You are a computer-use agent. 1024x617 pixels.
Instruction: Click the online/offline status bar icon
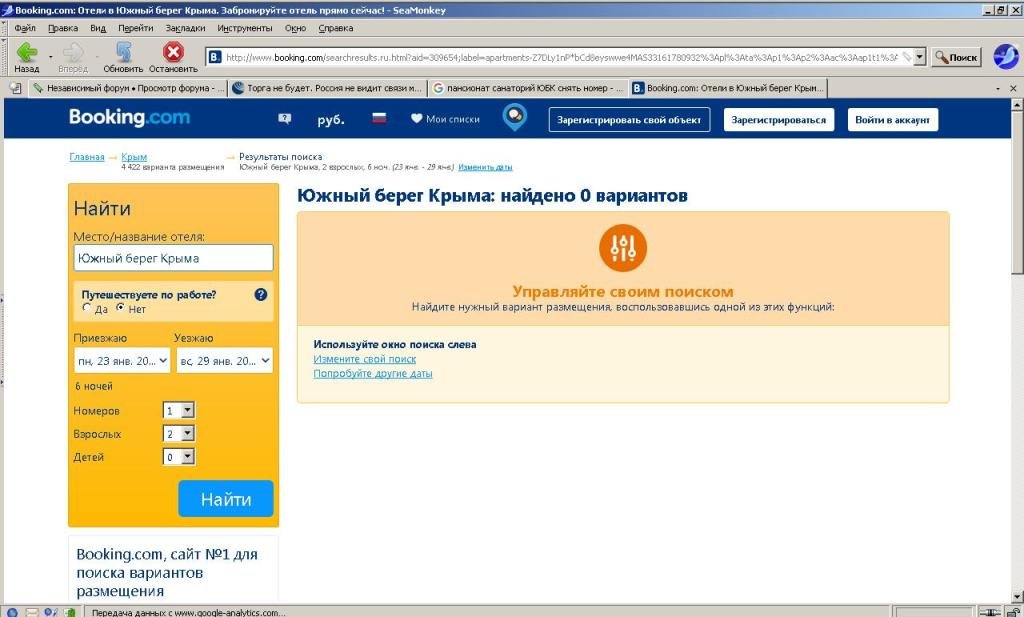[x=990, y=612]
